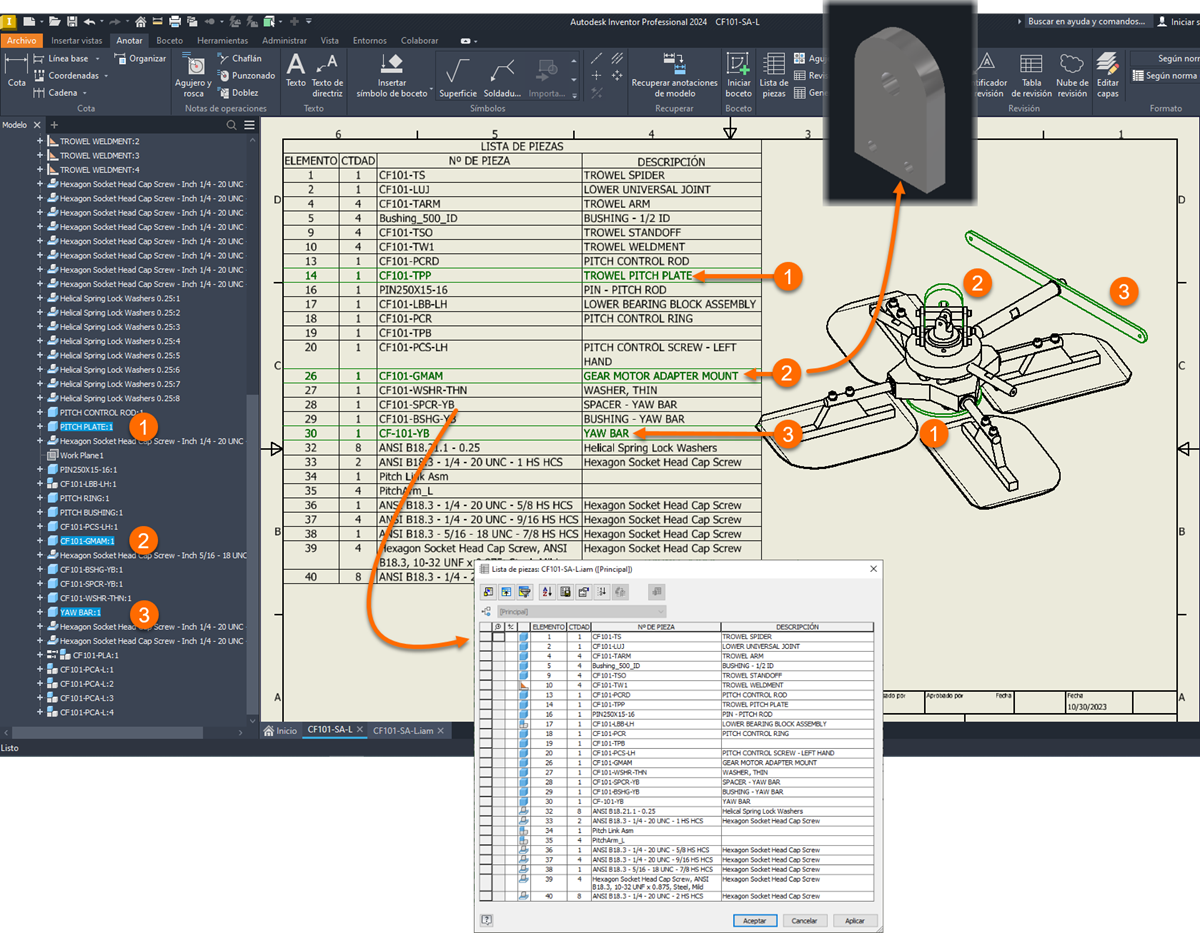Open Editar capas
The height and width of the screenshot is (934, 1200).
pyautogui.click(x=1108, y=75)
